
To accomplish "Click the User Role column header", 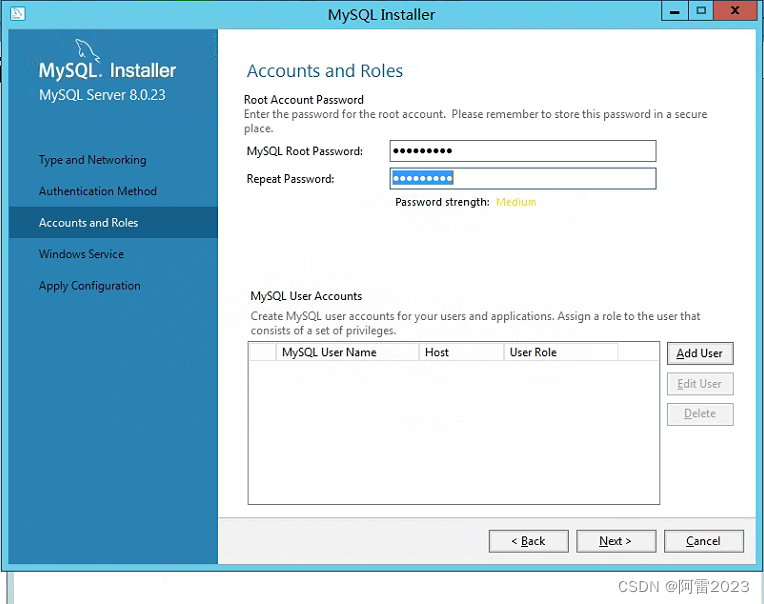I will [560, 352].
